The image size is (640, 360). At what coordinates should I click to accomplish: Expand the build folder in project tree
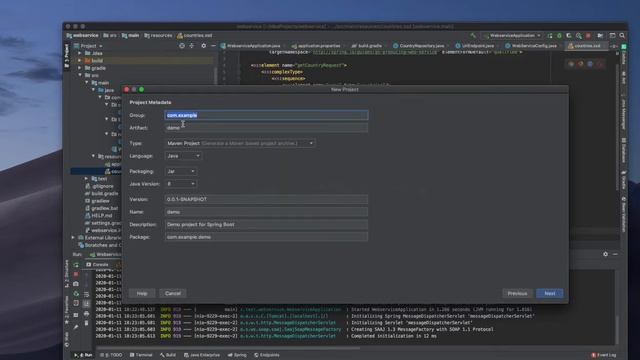80,60
